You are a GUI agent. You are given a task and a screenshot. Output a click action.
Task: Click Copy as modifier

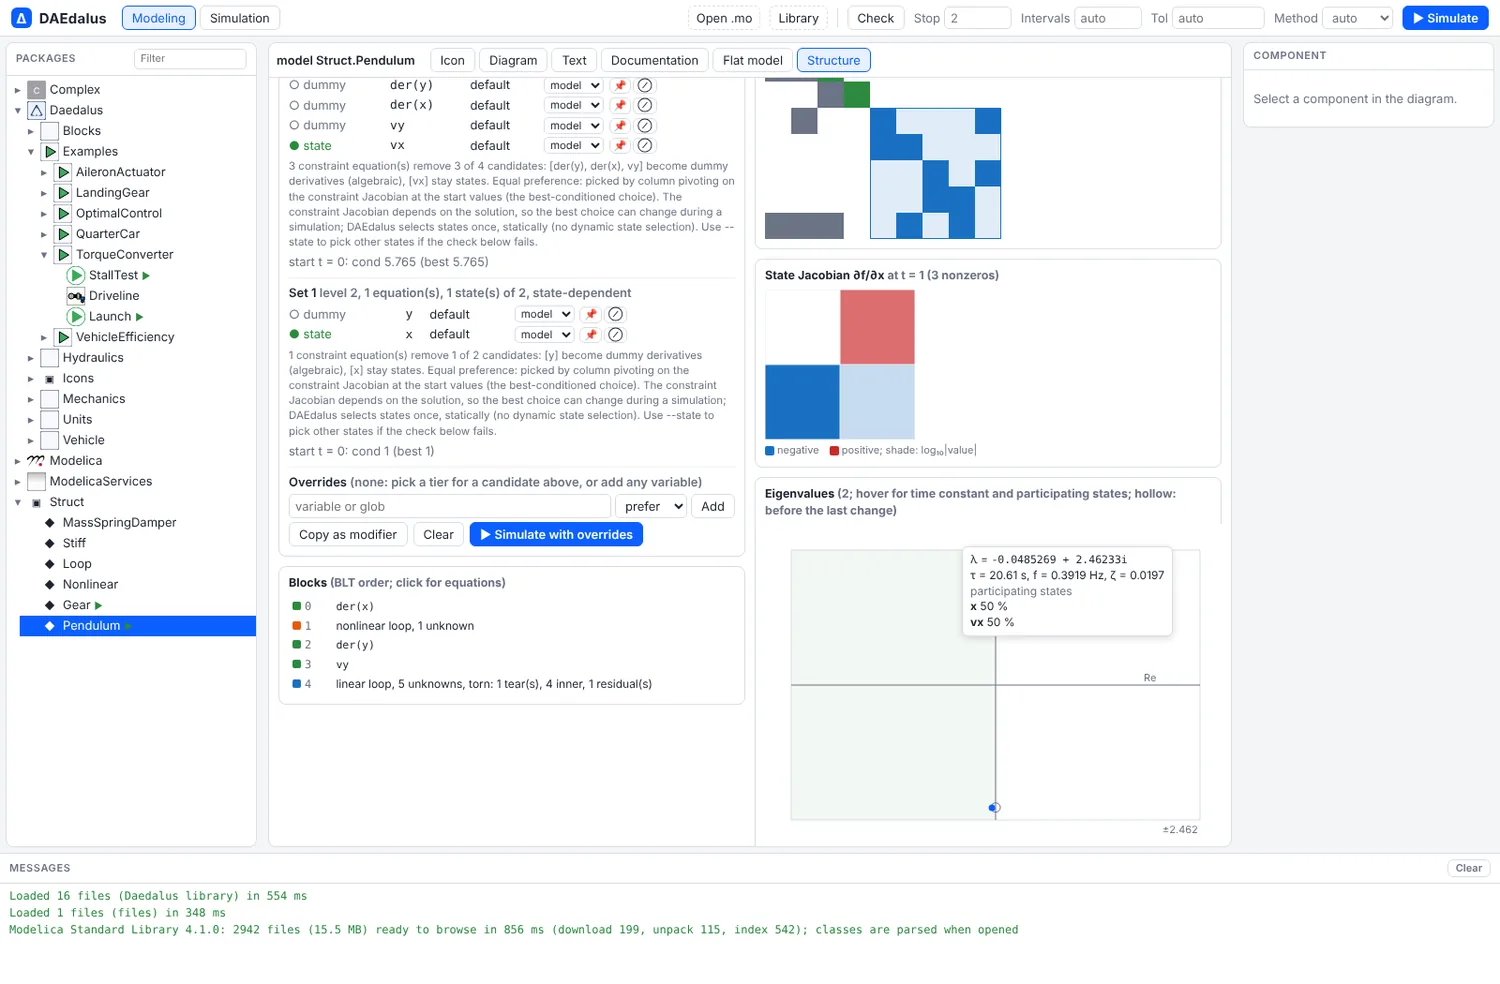coord(348,534)
